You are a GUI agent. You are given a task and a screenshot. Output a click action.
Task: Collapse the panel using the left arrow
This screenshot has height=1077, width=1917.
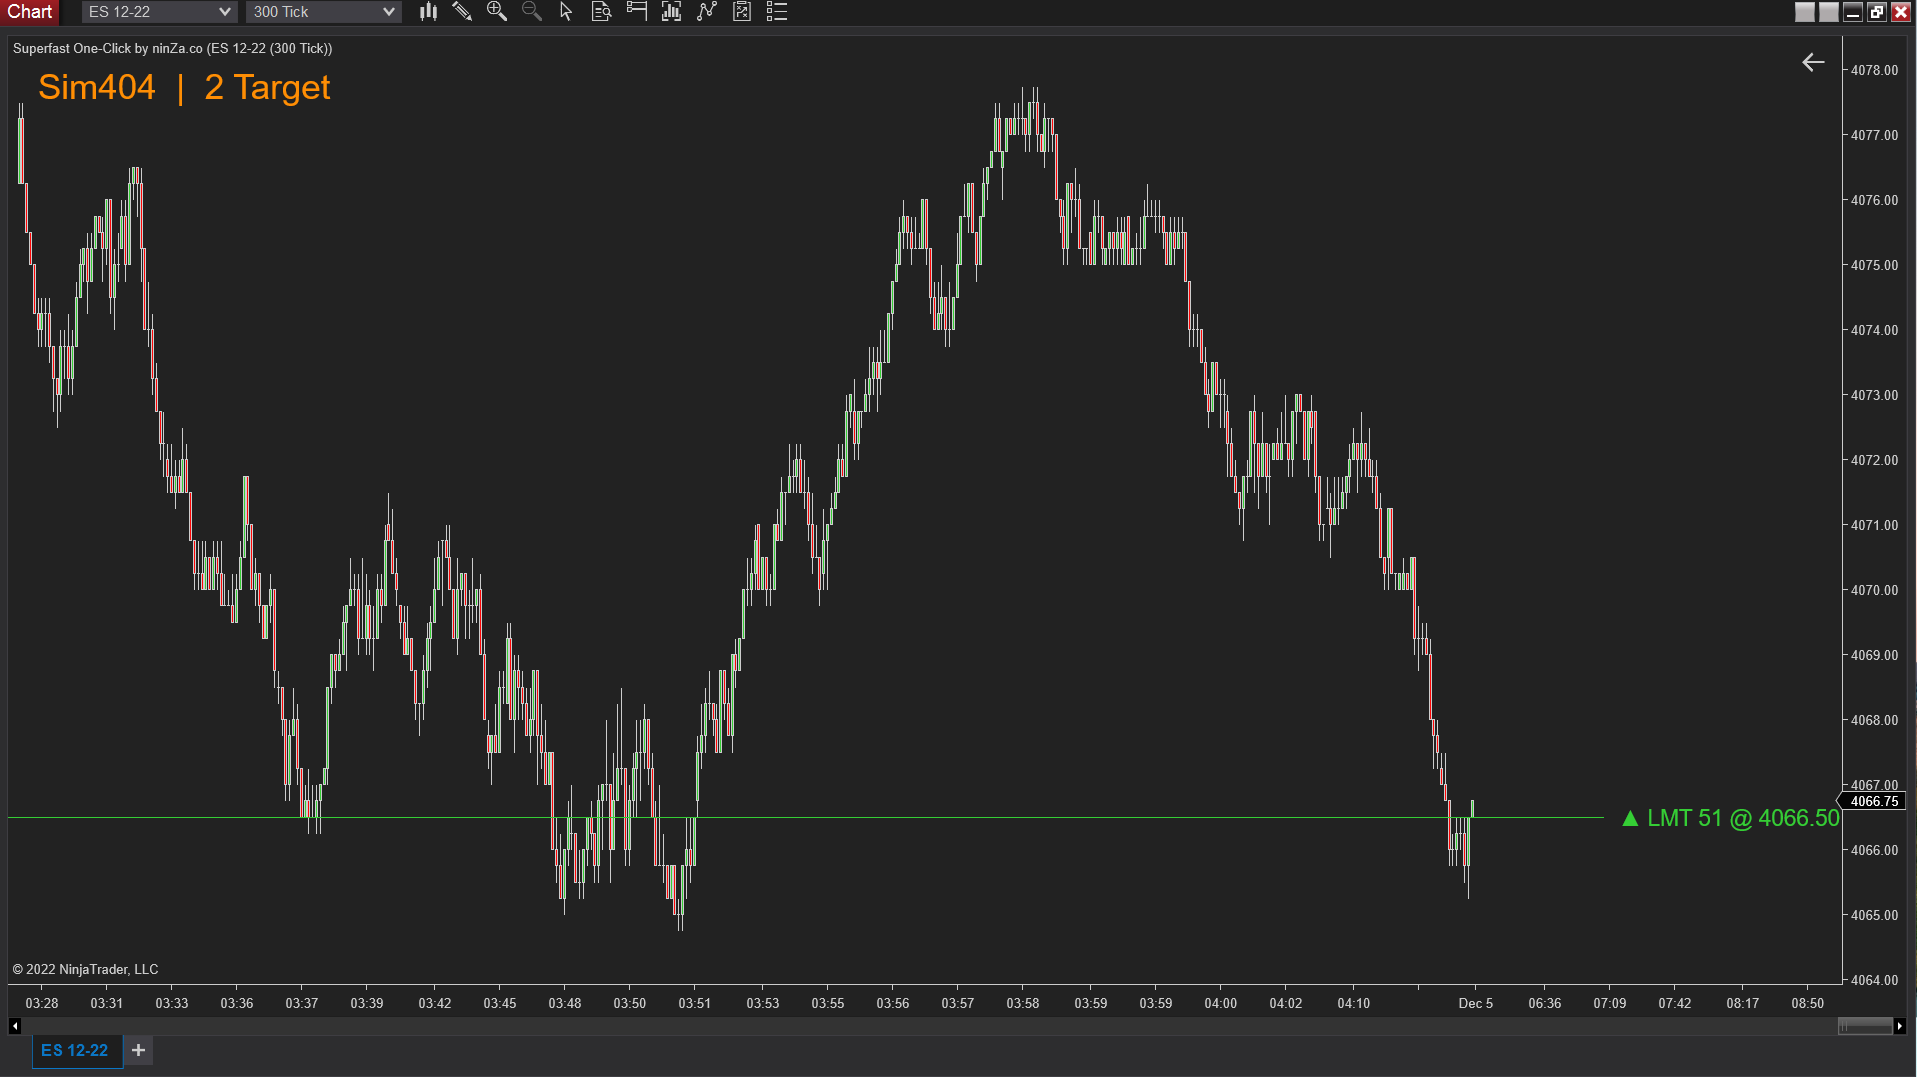(x=1812, y=62)
